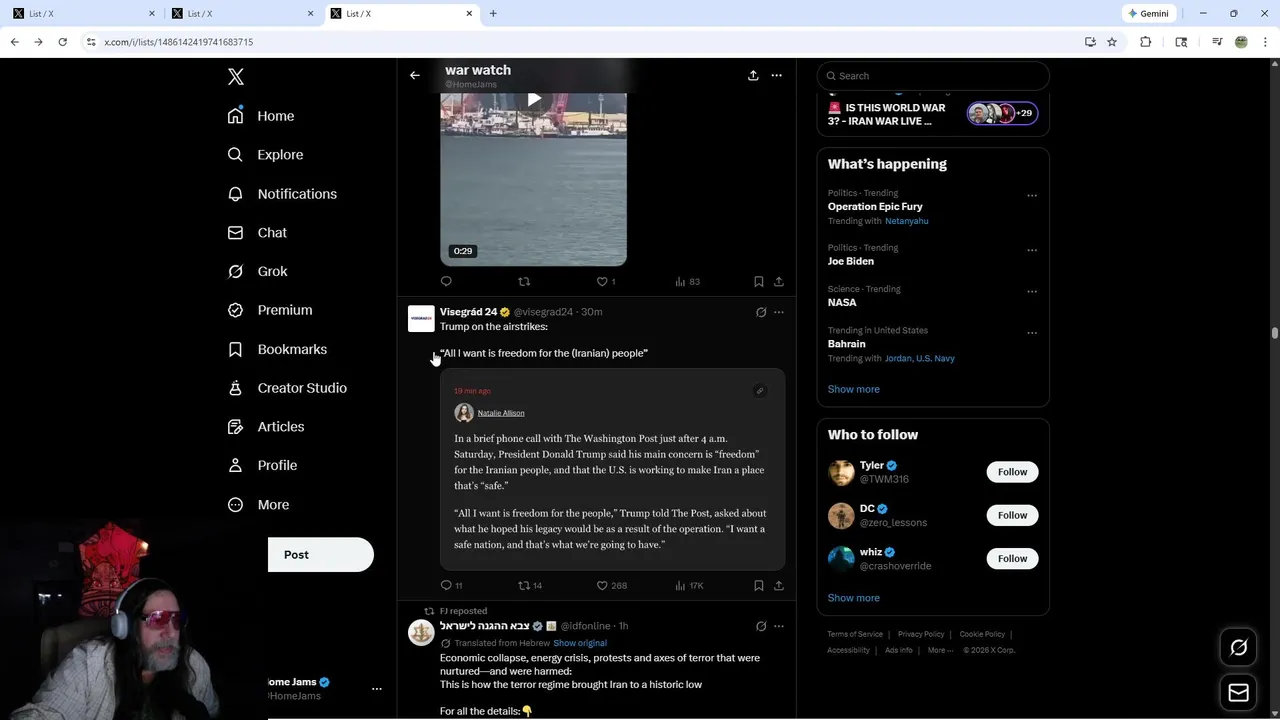Viewport: 1280px width, 720px height.
Task: Click the X logo in sidebar
Action: [x=236, y=77]
